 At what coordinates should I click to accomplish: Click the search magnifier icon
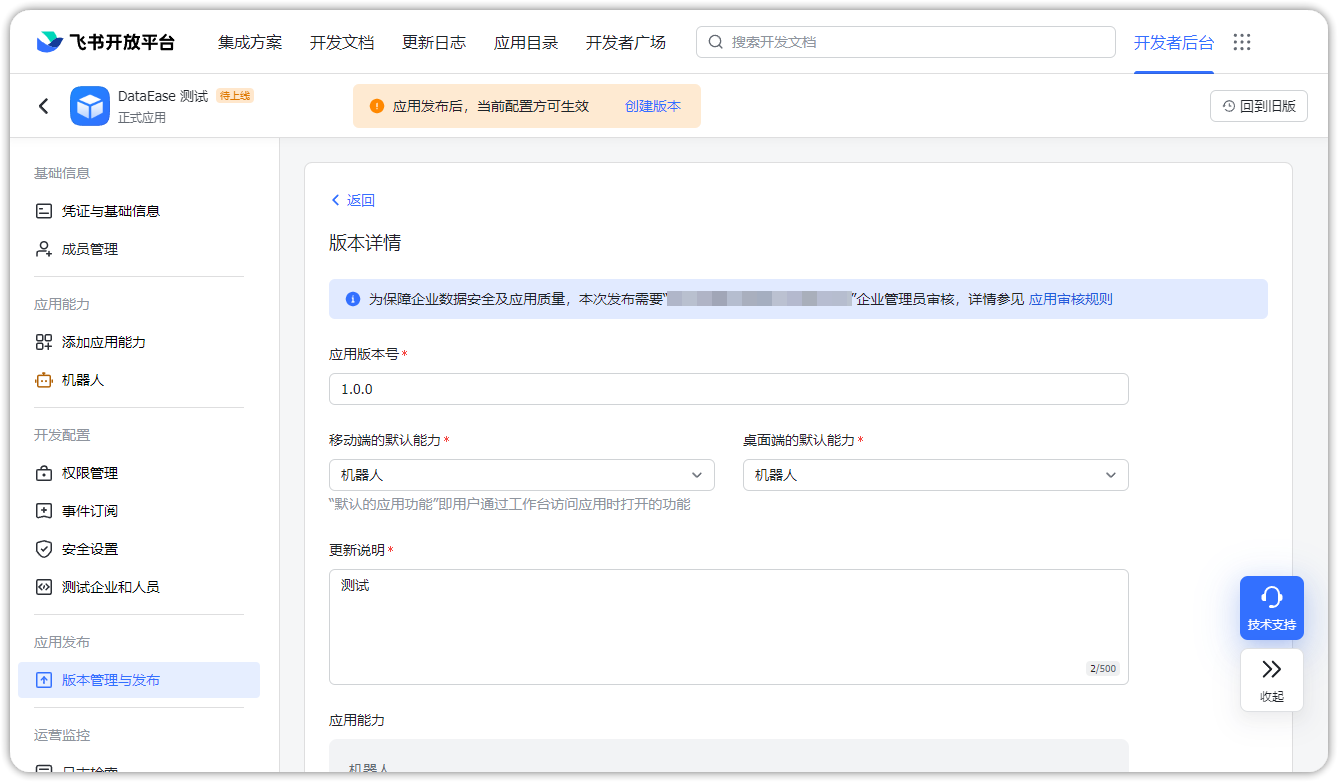coord(715,42)
